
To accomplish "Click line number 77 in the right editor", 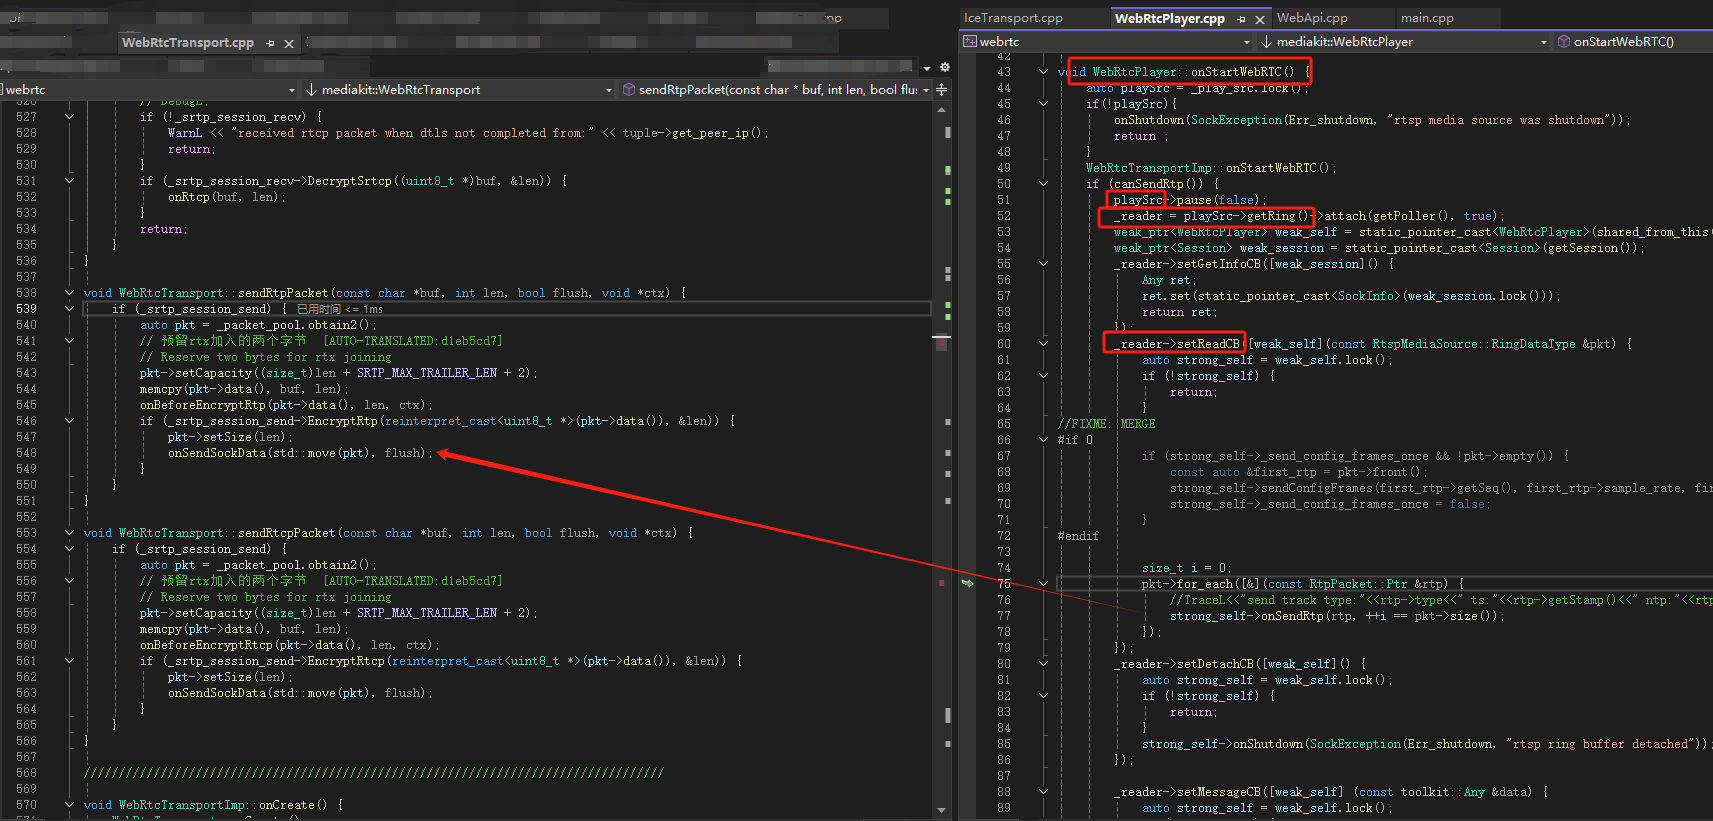I will (x=1003, y=616).
